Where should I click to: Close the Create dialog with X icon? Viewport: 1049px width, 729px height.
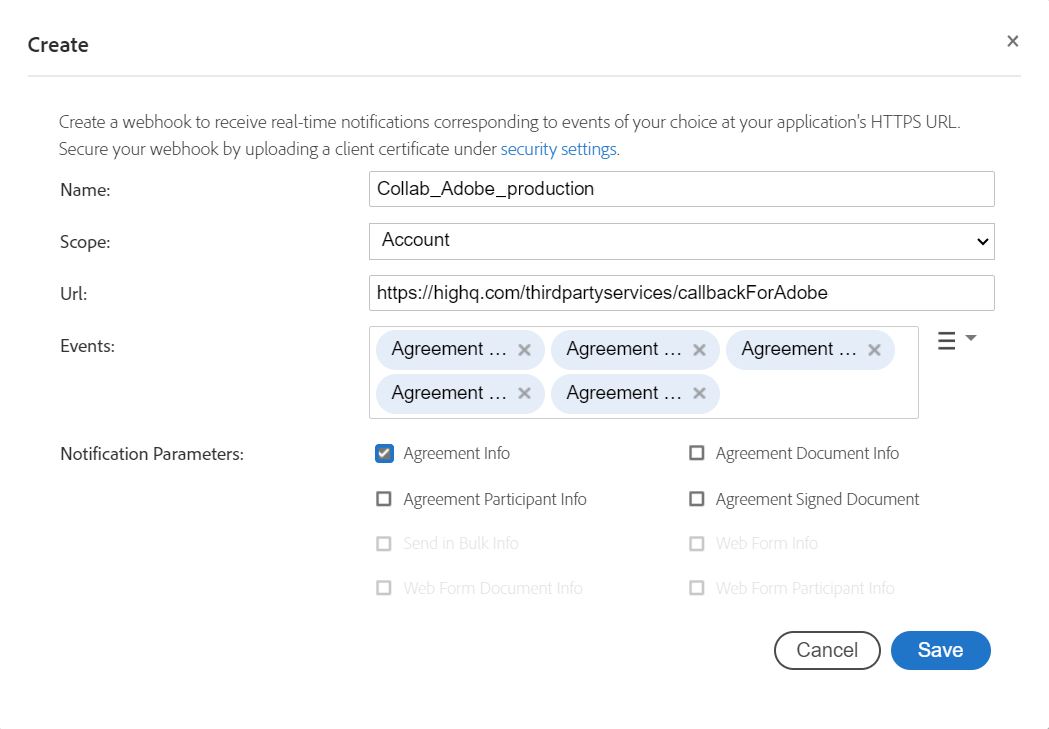[1012, 41]
